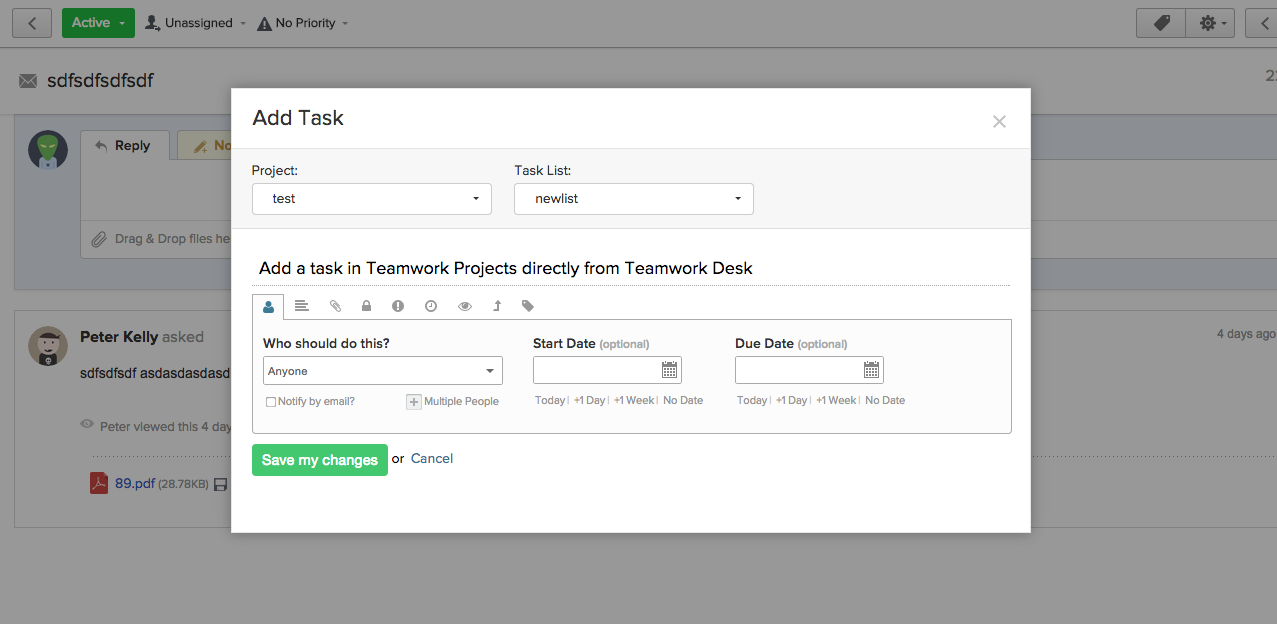Screen dimensions: 1277x624
Task: Open the priority exclamation icon
Action: click(x=397, y=306)
